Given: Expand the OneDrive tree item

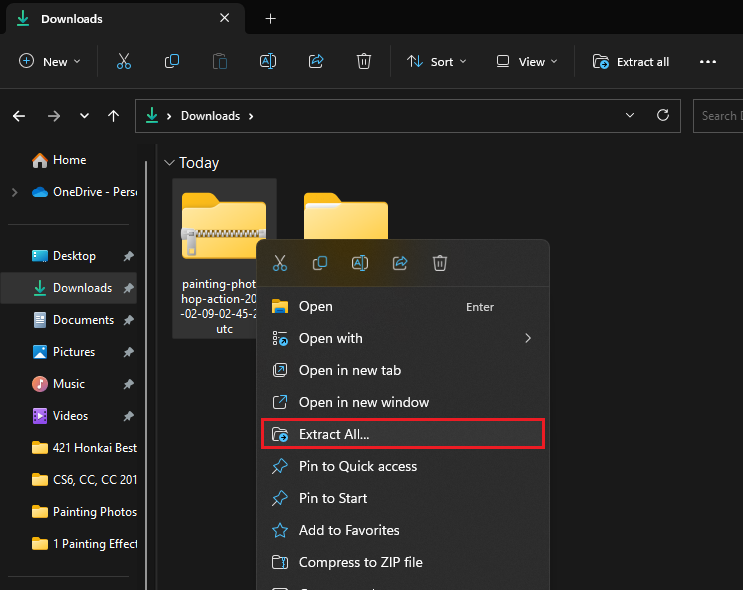Looking at the screenshot, I should tap(13, 192).
